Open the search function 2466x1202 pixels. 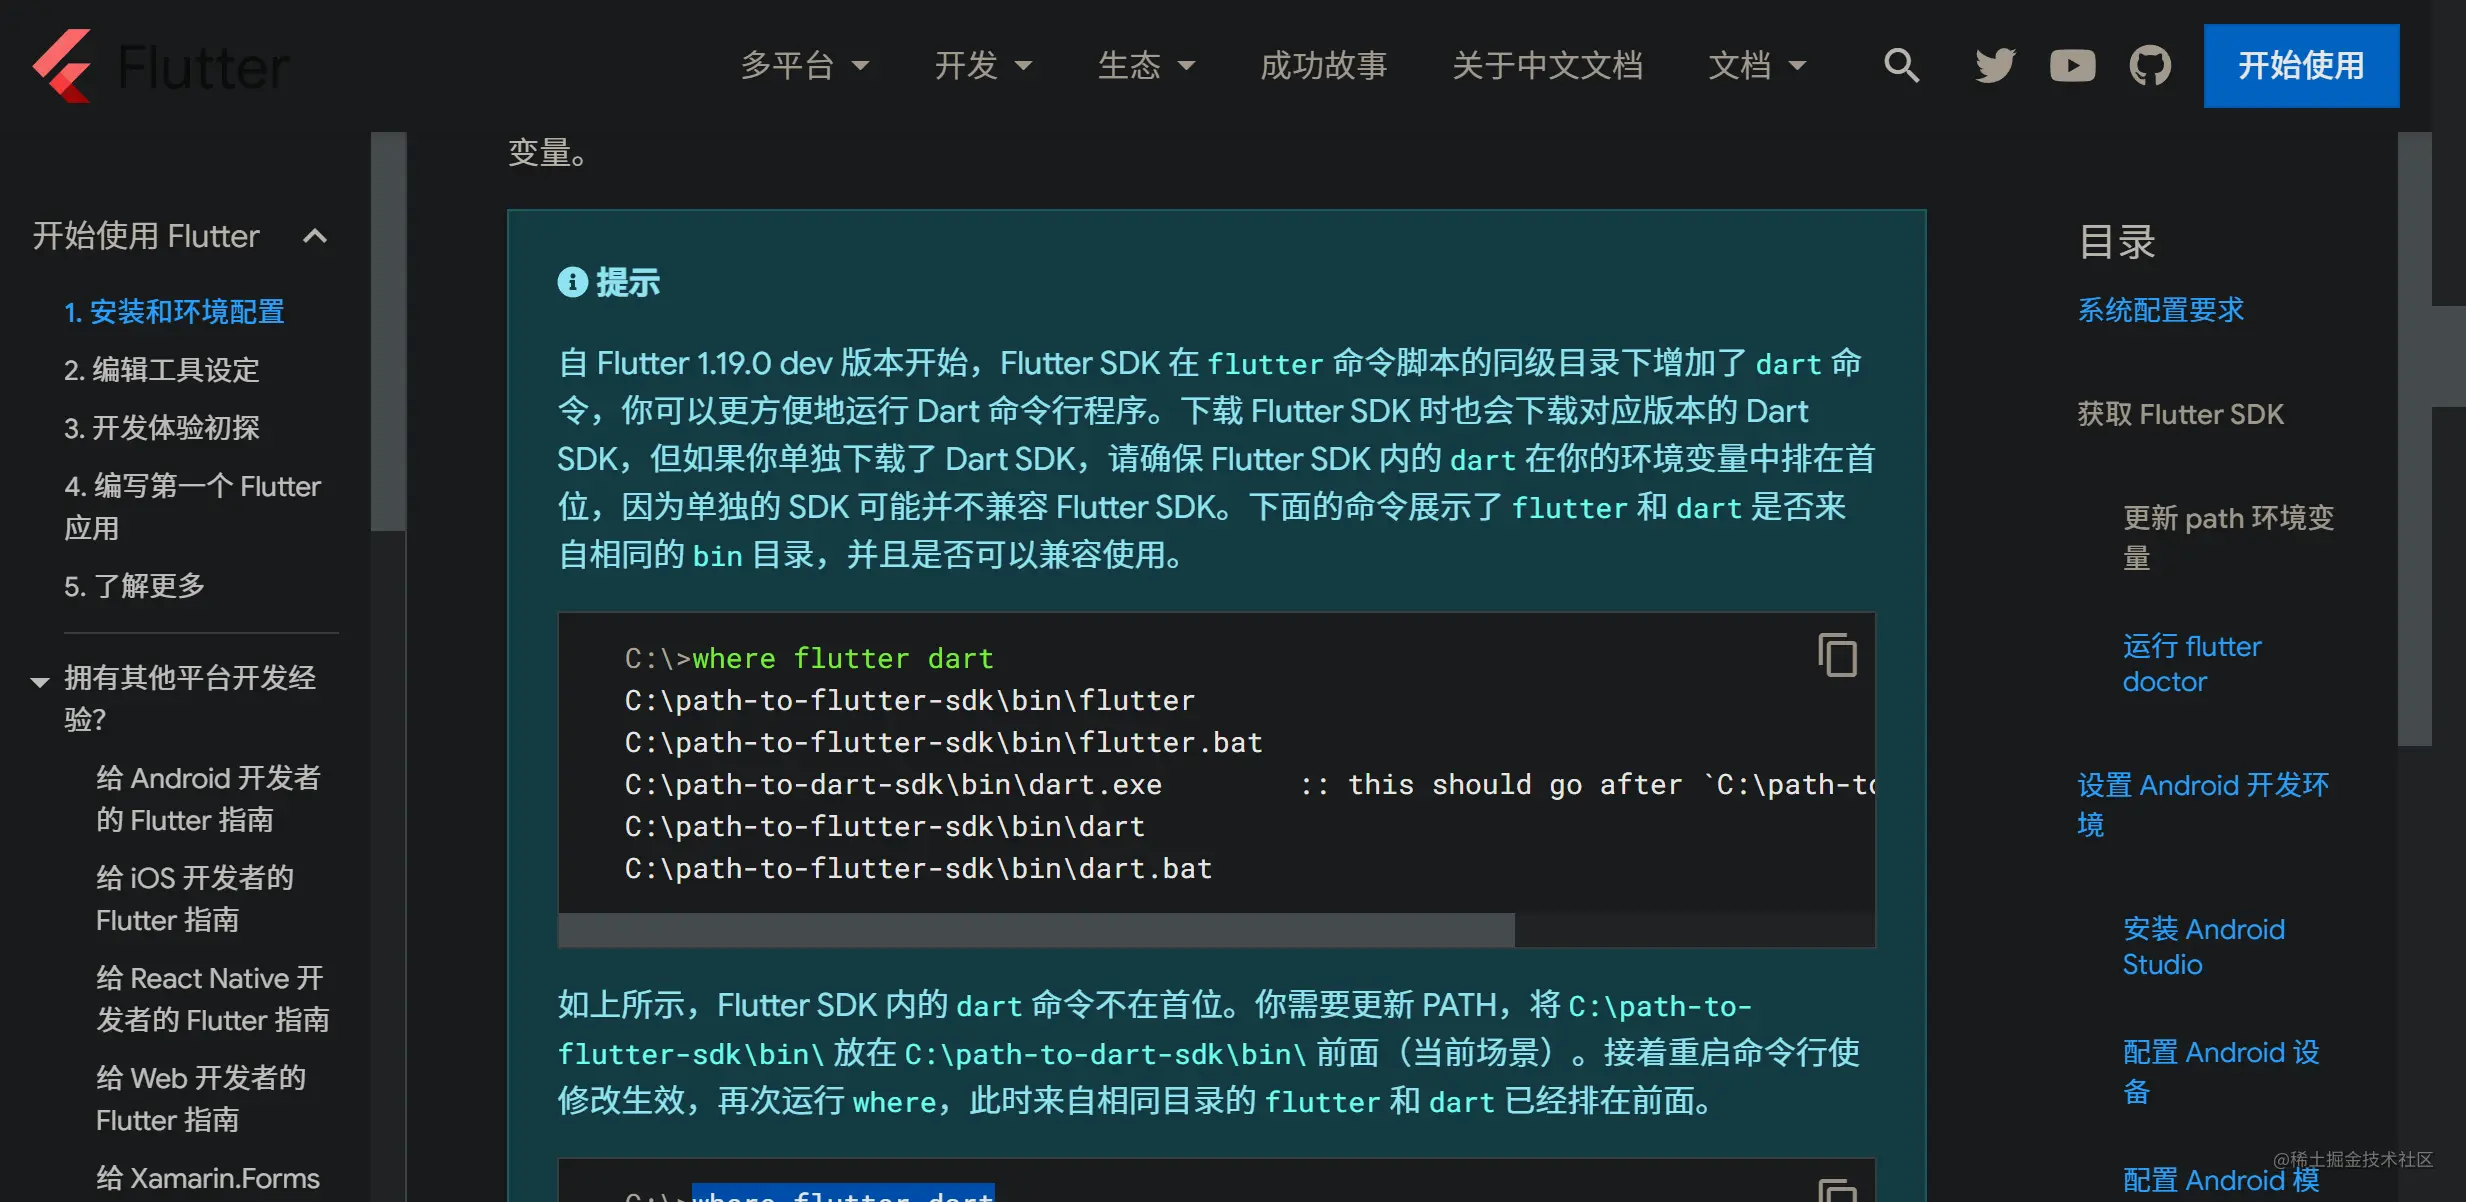[x=1901, y=65]
